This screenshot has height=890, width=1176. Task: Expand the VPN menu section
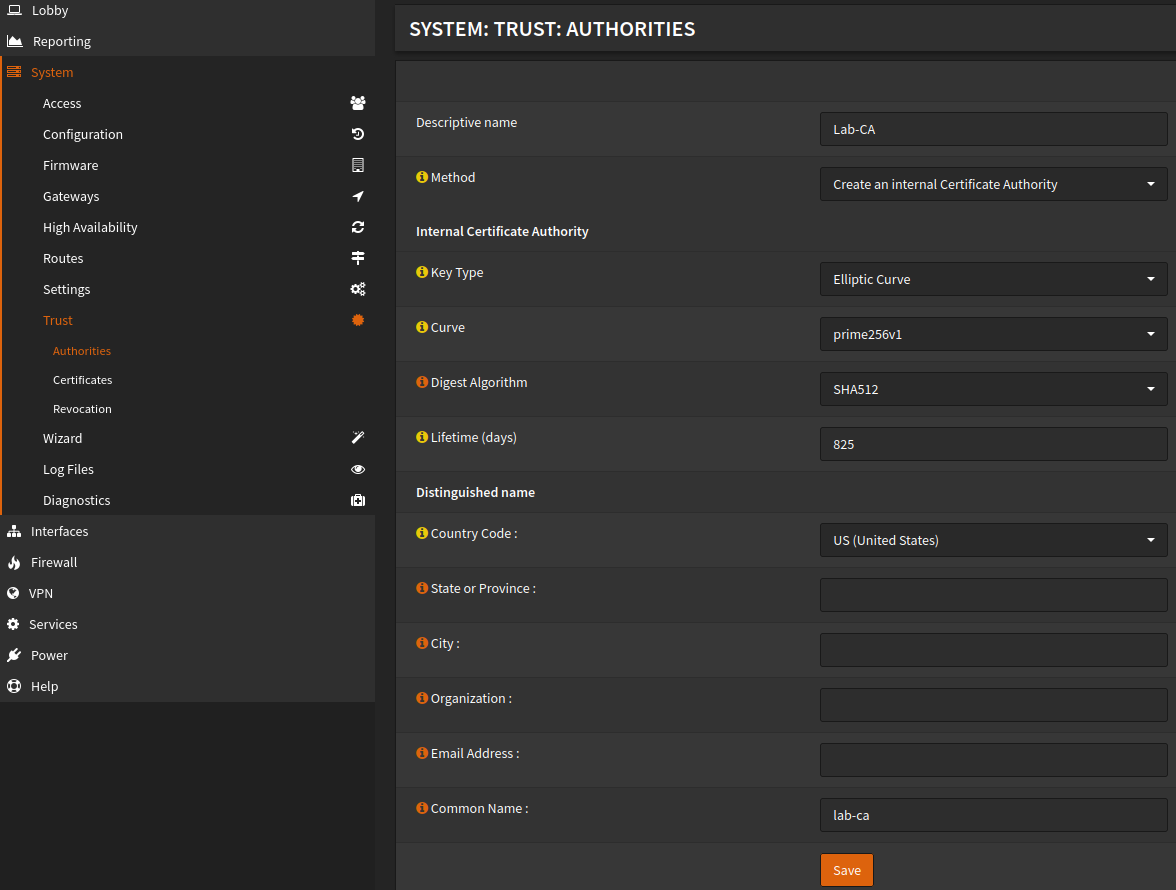(41, 593)
